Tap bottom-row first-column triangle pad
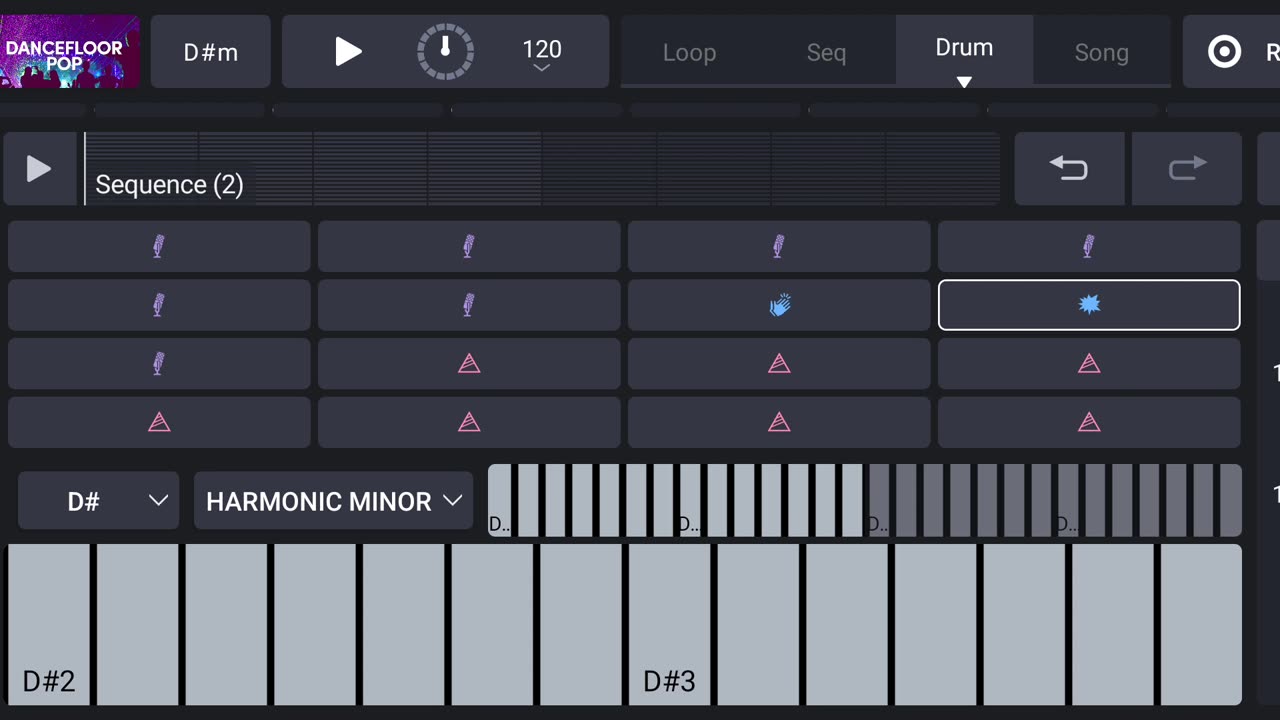This screenshot has height=720, width=1280. [159, 422]
